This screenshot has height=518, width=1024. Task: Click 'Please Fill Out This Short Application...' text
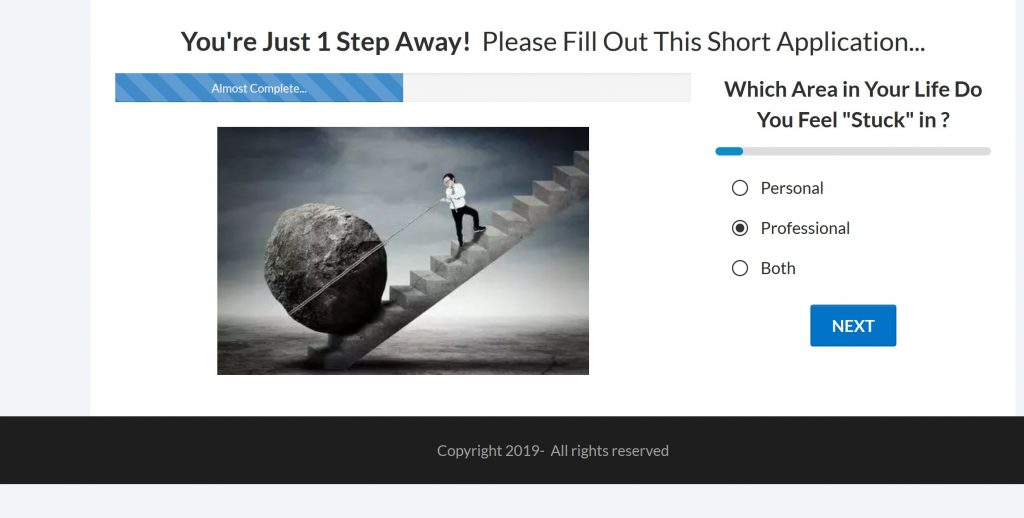(703, 42)
